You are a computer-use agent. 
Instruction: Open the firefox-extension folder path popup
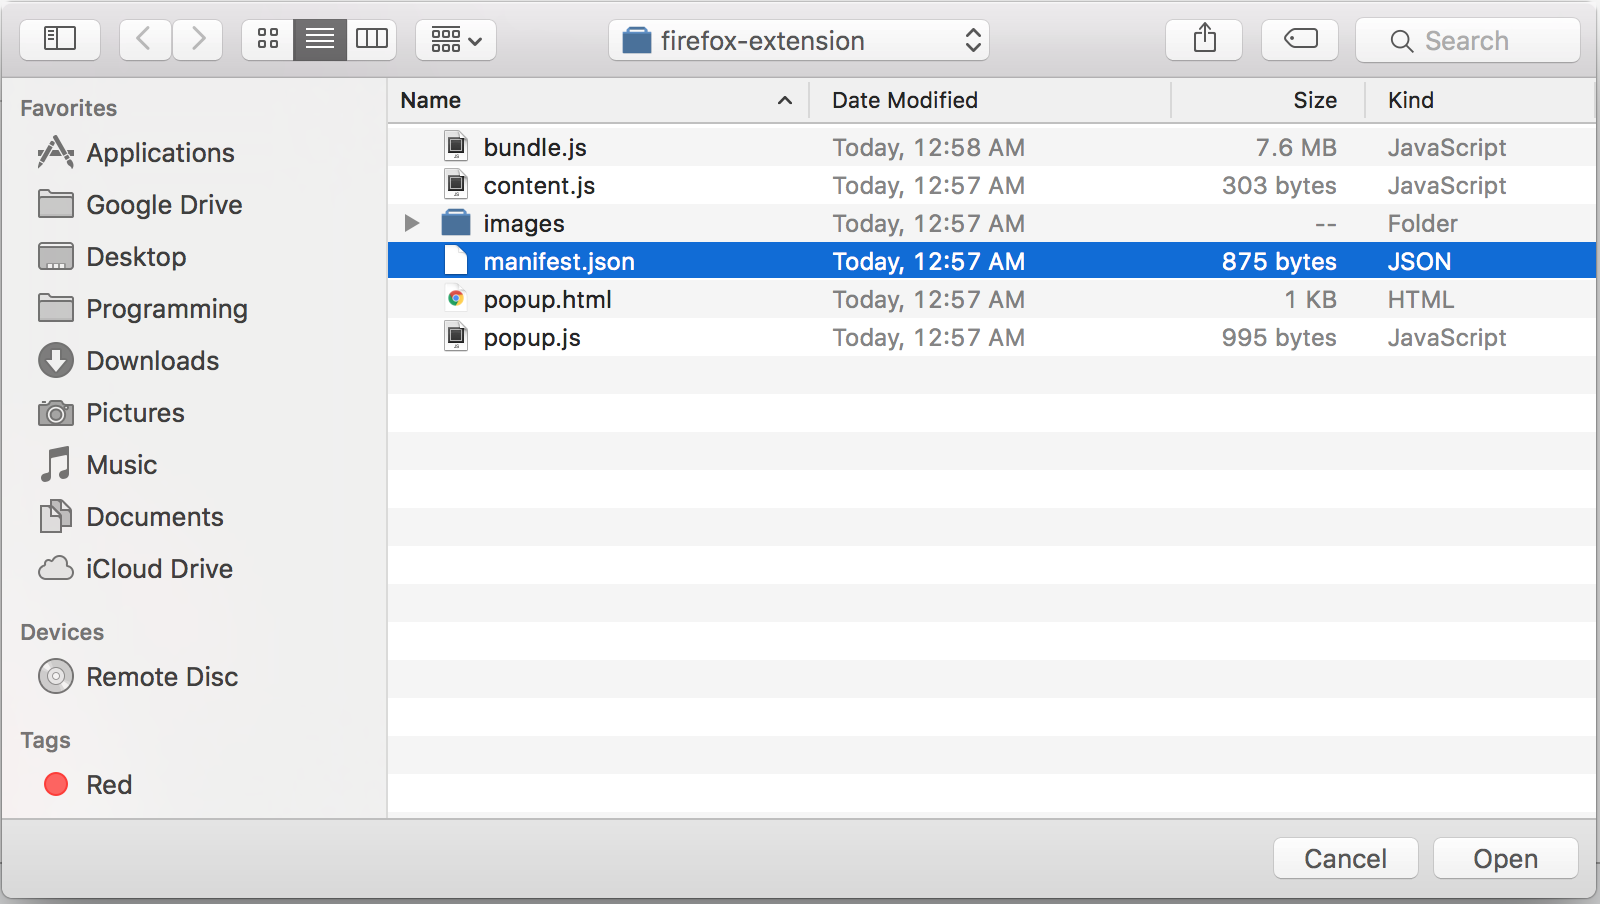[x=799, y=40]
